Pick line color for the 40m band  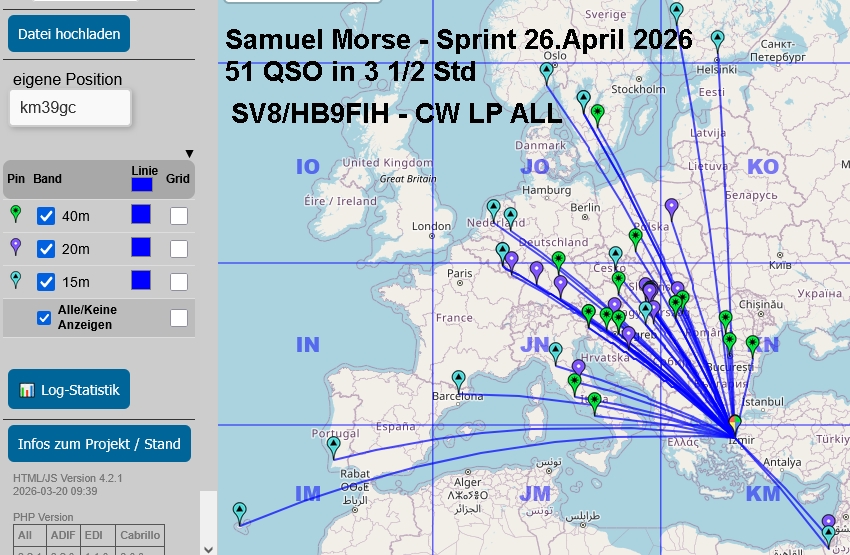pos(141,215)
